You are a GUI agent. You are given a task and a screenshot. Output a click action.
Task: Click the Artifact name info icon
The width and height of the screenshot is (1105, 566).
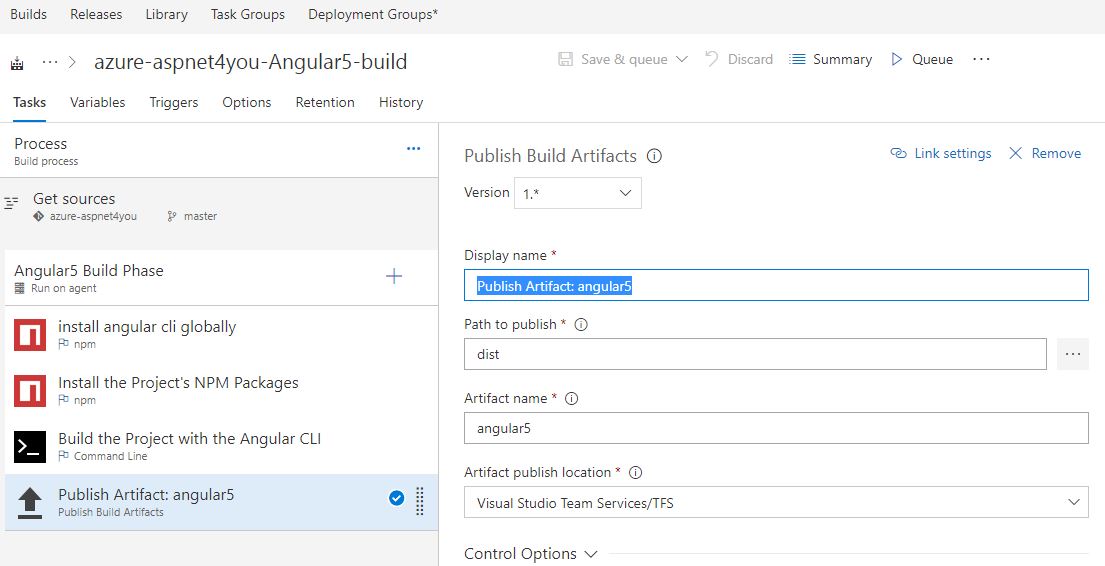572,398
